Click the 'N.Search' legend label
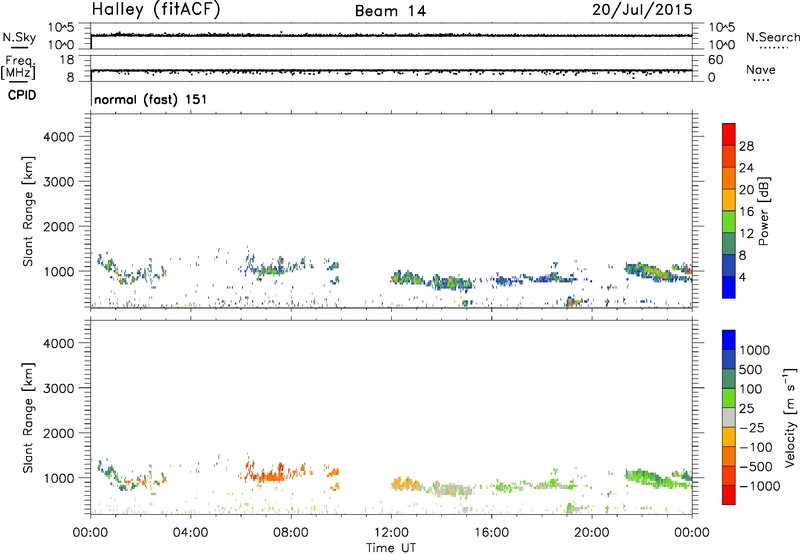The width and height of the screenshot is (800, 554). pyautogui.click(x=772, y=37)
